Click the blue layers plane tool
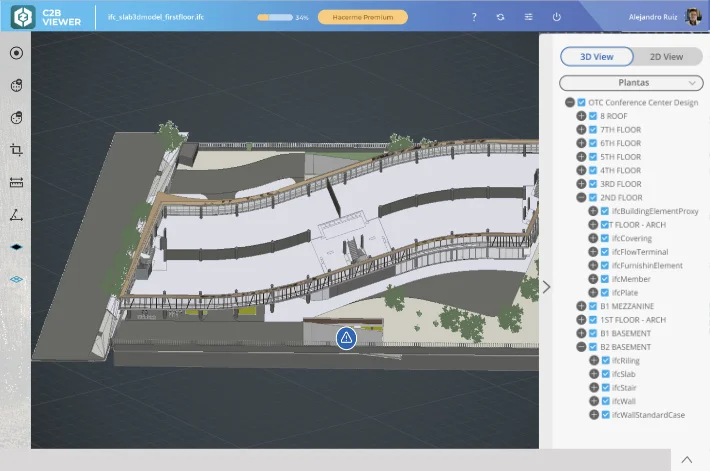Image resolution: width=710 pixels, height=471 pixels. [x=16, y=279]
